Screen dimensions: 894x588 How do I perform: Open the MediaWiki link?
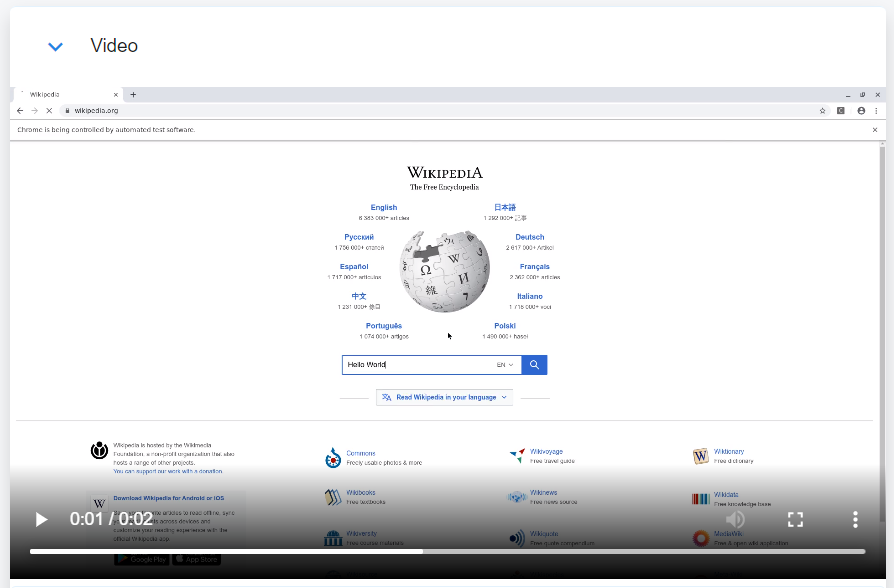(729, 534)
